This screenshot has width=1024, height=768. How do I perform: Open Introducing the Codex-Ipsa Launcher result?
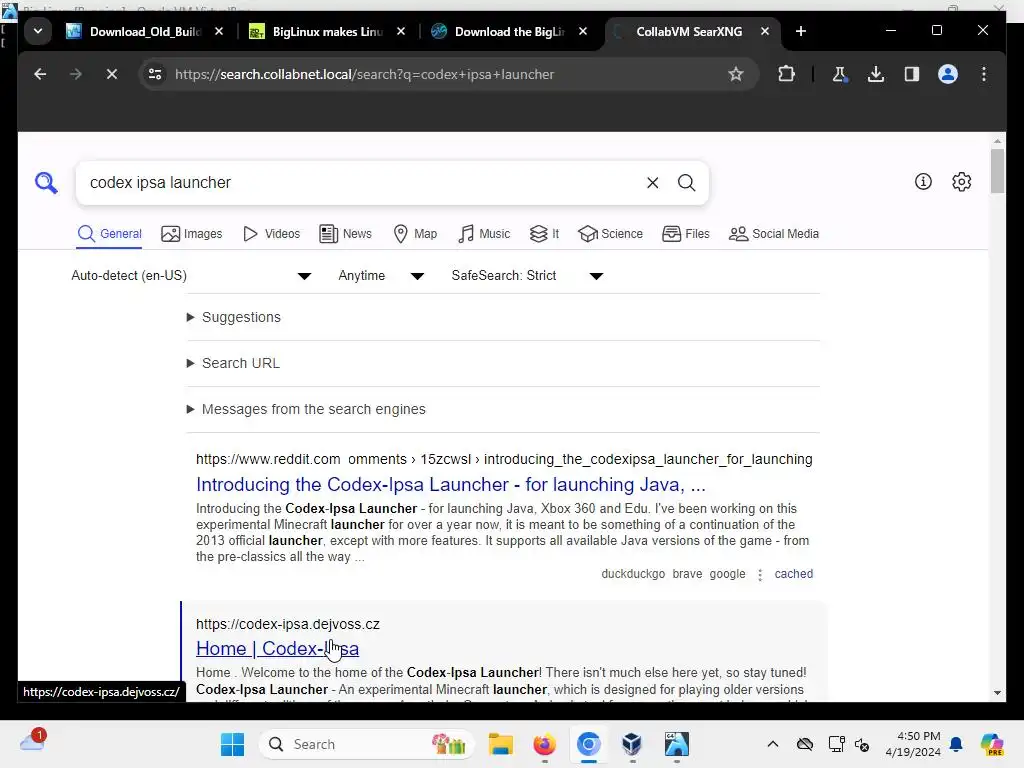click(451, 485)
